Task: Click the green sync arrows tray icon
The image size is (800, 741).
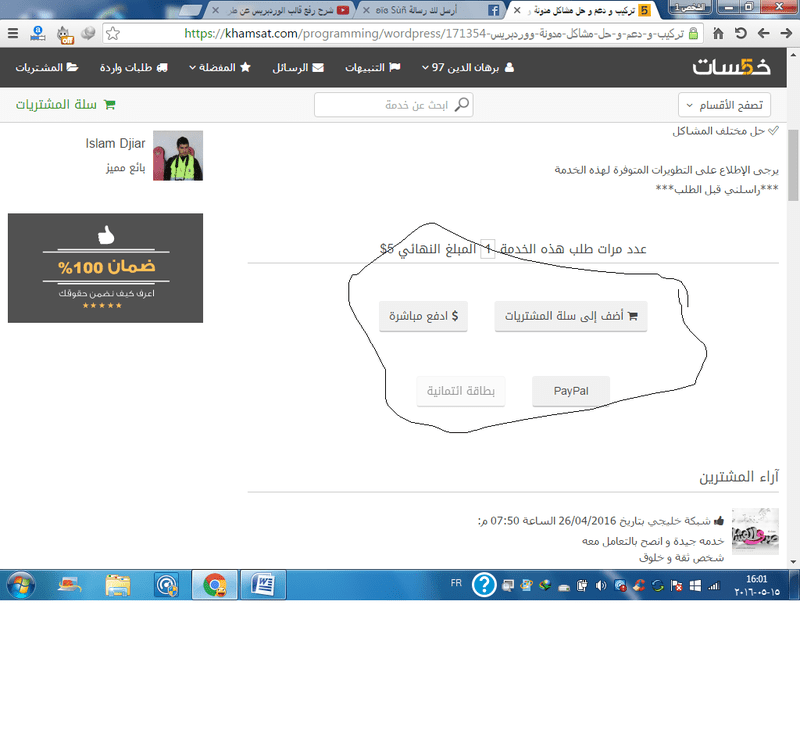Action: pos(658,586)
